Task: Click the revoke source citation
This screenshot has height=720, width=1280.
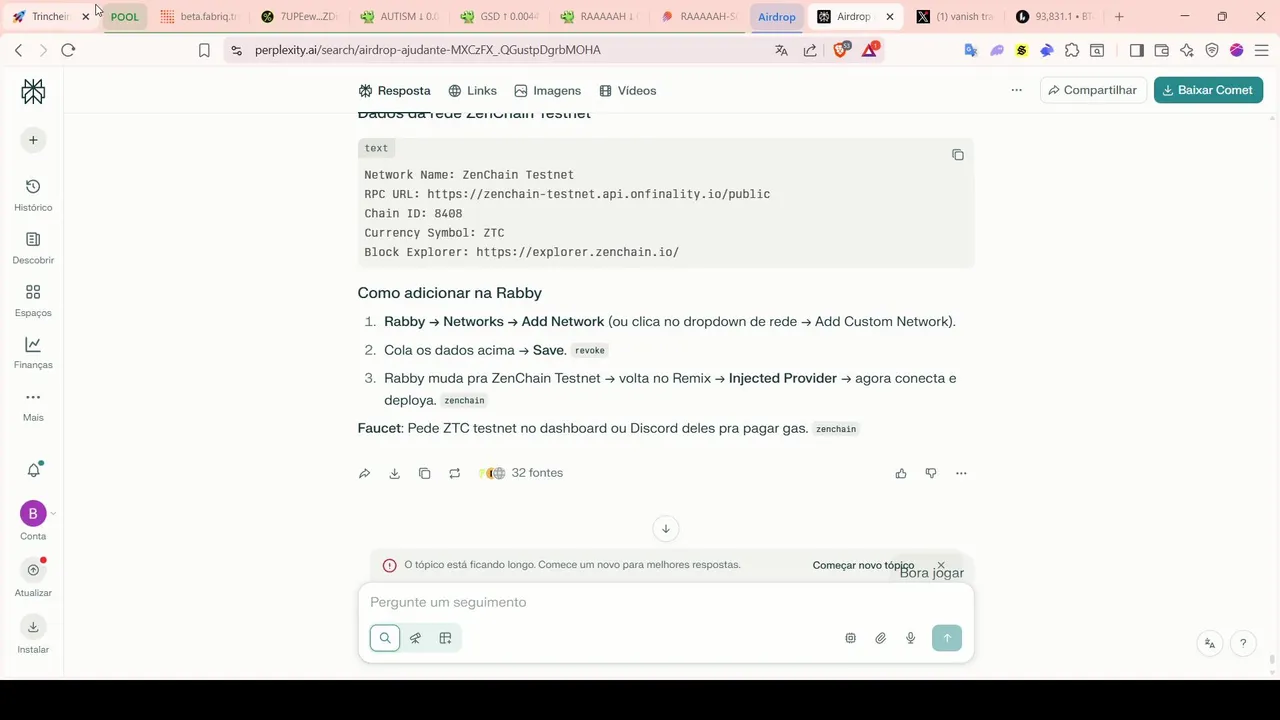Action: click(590, 351)
